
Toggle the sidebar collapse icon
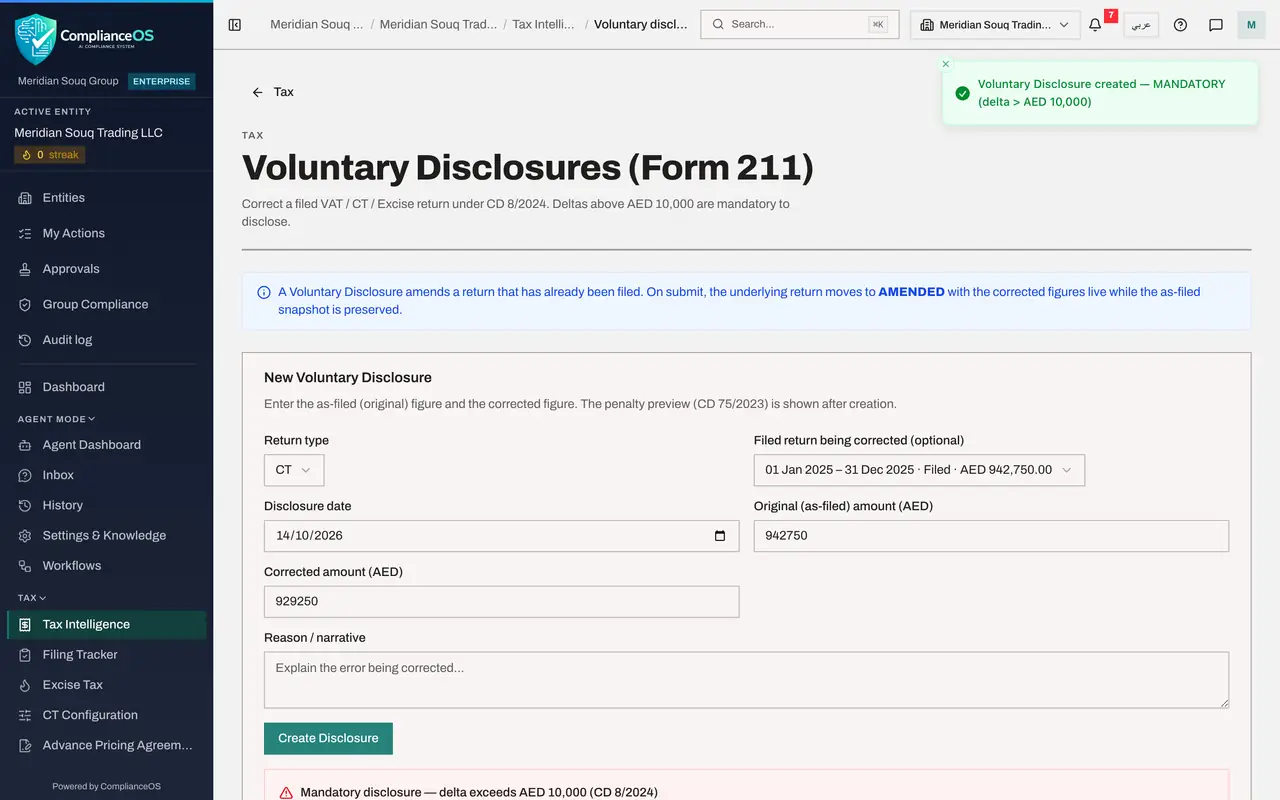(x=235, y=25)
